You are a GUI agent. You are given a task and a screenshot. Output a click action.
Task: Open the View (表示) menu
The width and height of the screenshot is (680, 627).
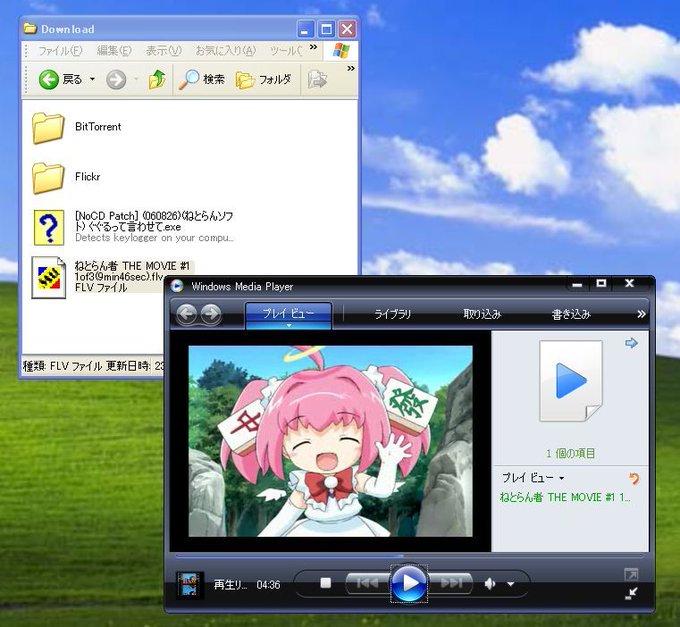point(163,51)
